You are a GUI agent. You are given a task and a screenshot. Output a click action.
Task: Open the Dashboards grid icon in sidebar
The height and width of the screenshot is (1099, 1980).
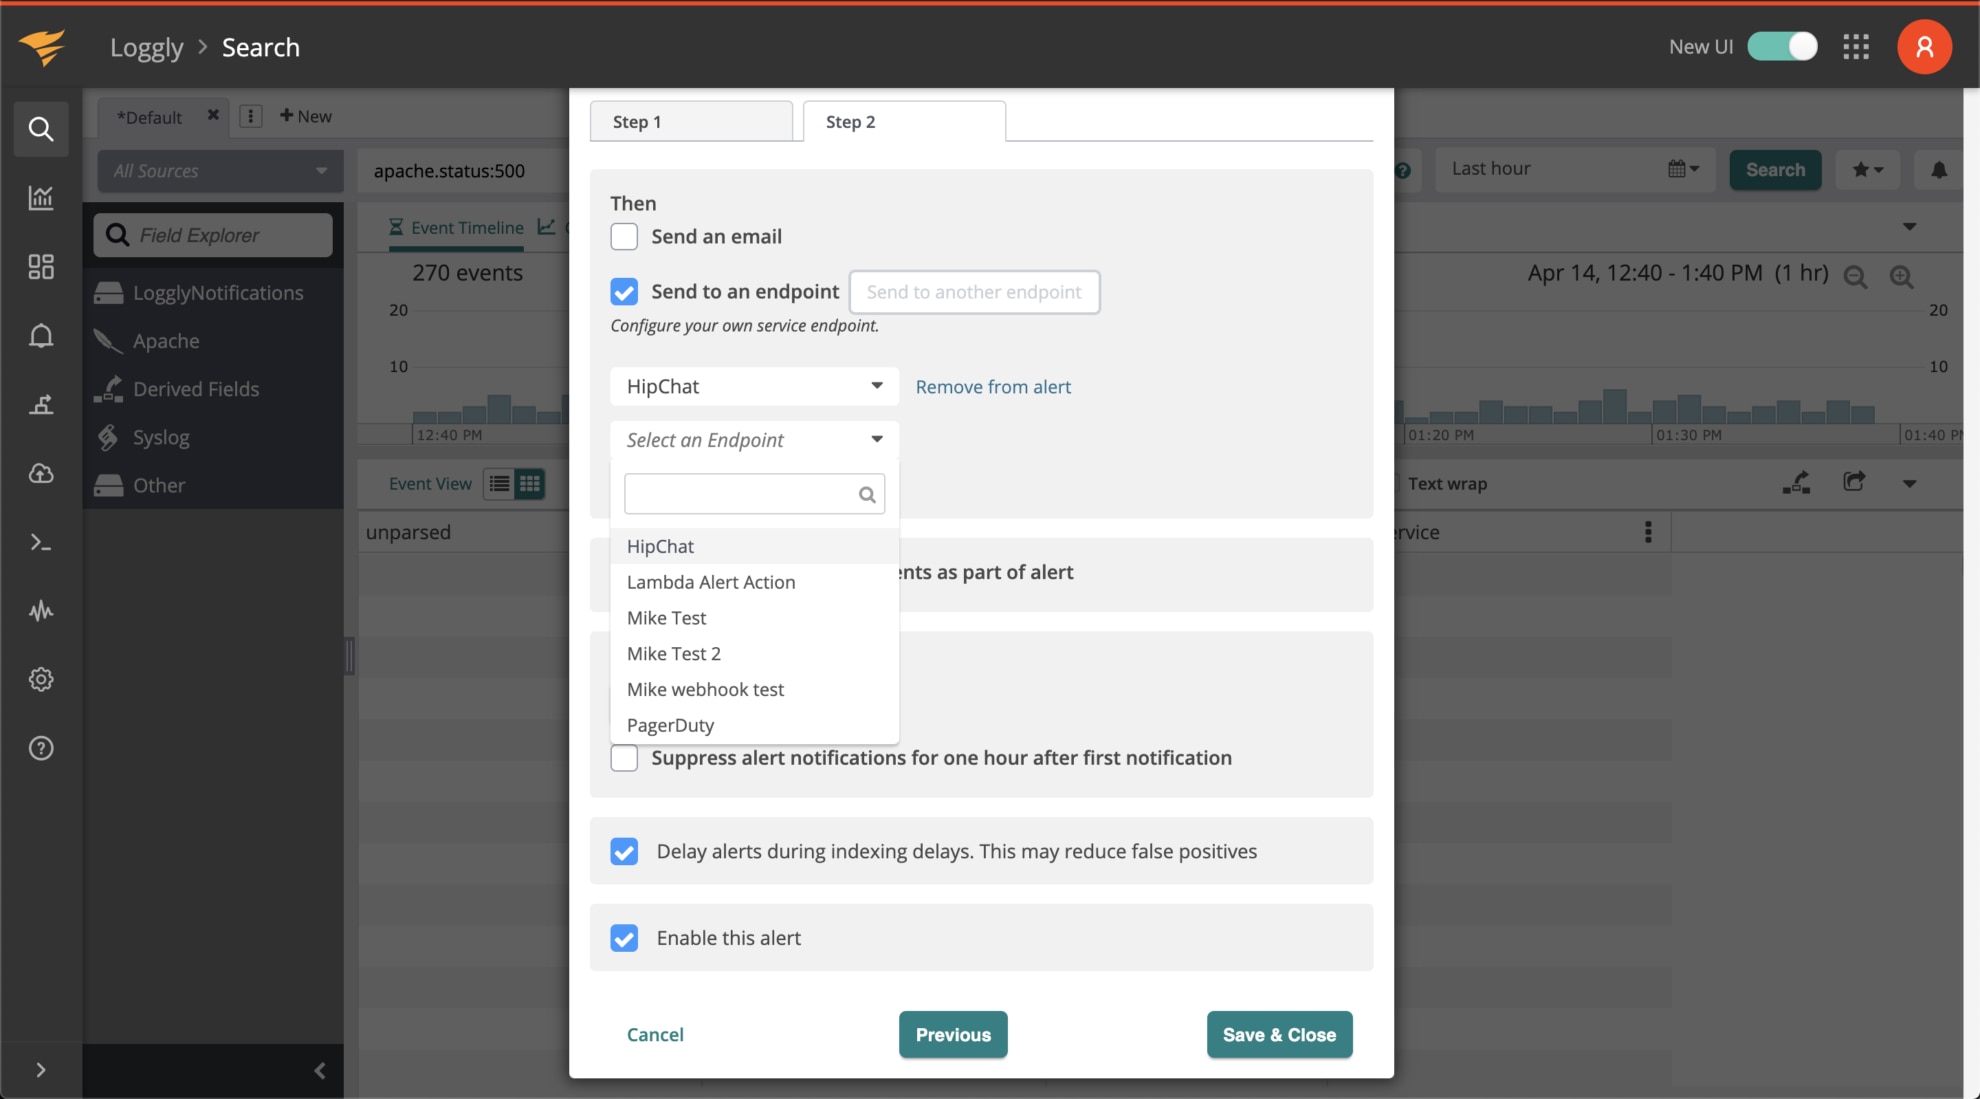[41, 267]
